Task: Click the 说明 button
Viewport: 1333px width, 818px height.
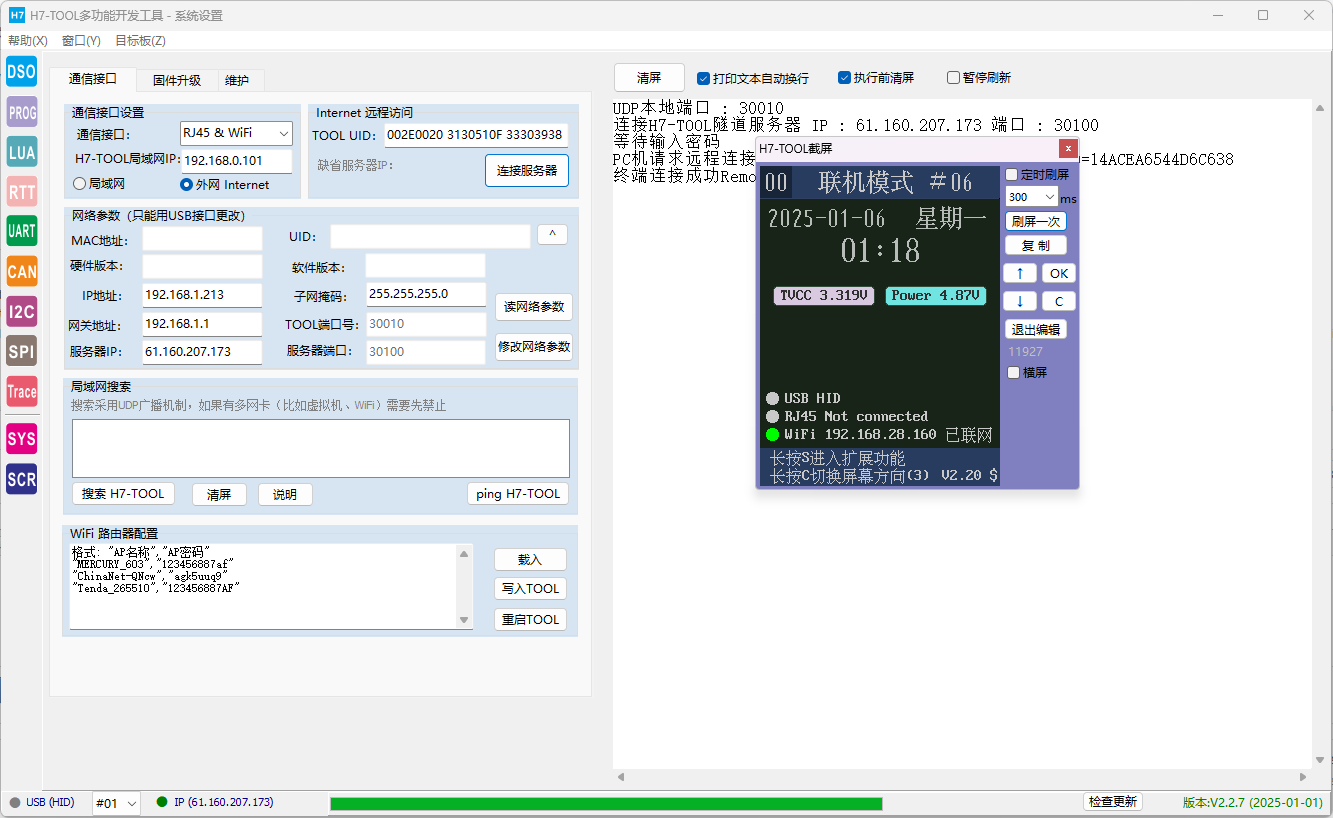Action: (285, 494)
